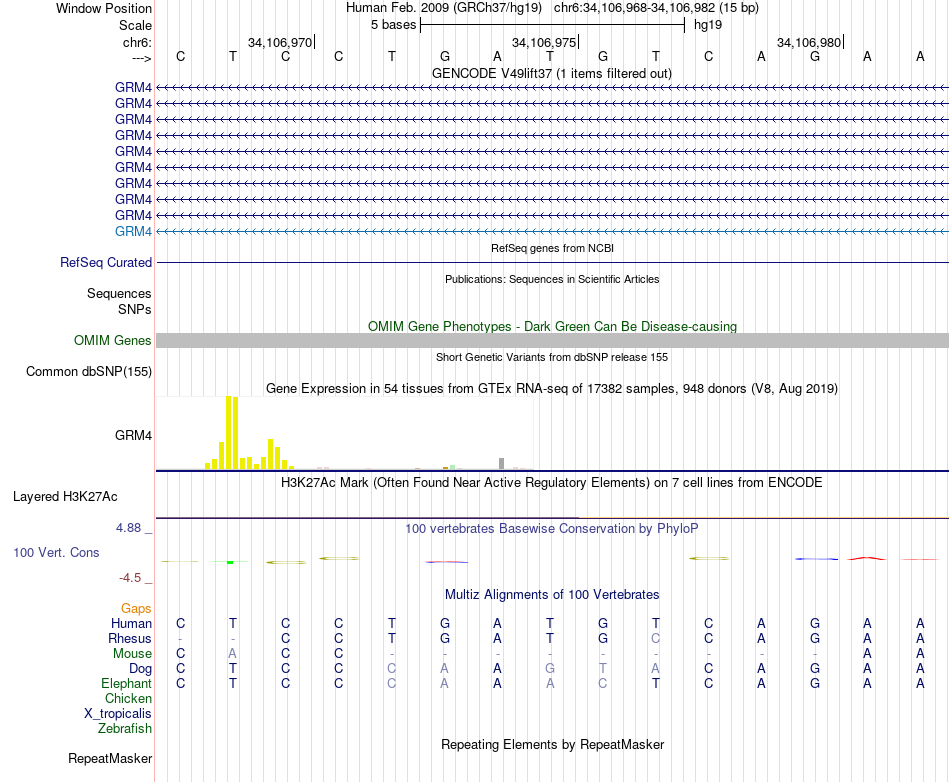Open the OMIM Gene Phenotypes track title
Image resolution: width=950 pixels, height=782 pixels.
(x=552, y=326)
